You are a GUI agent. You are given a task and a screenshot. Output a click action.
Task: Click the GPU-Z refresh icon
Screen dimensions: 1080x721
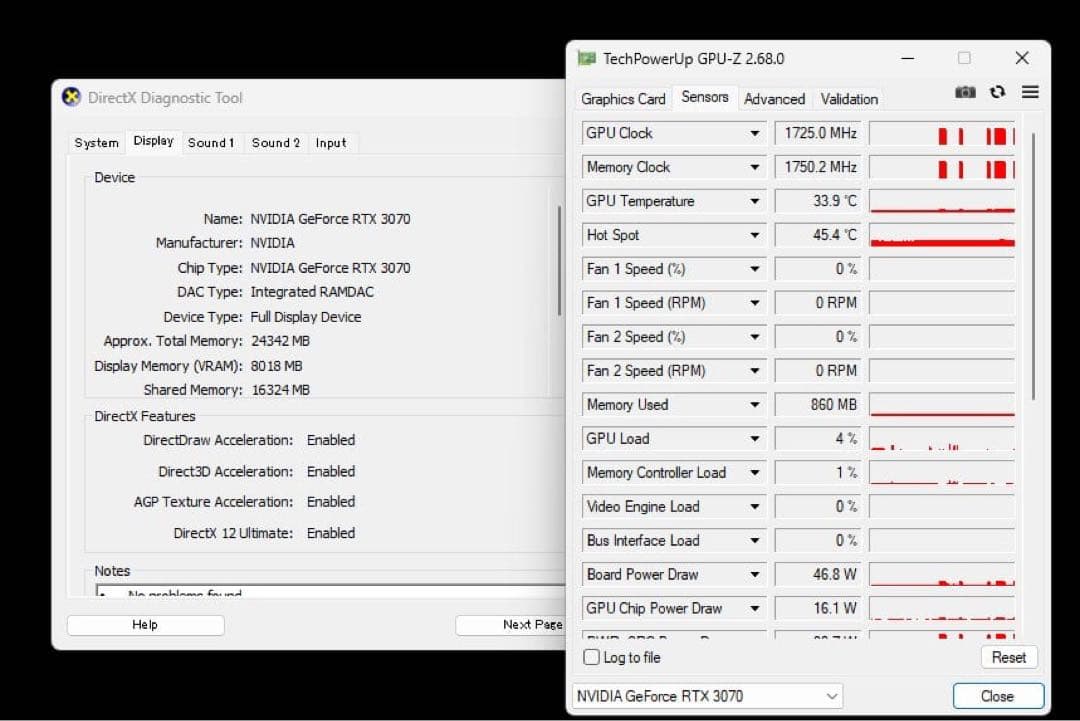pyautogui.click(x=997, y=92)
